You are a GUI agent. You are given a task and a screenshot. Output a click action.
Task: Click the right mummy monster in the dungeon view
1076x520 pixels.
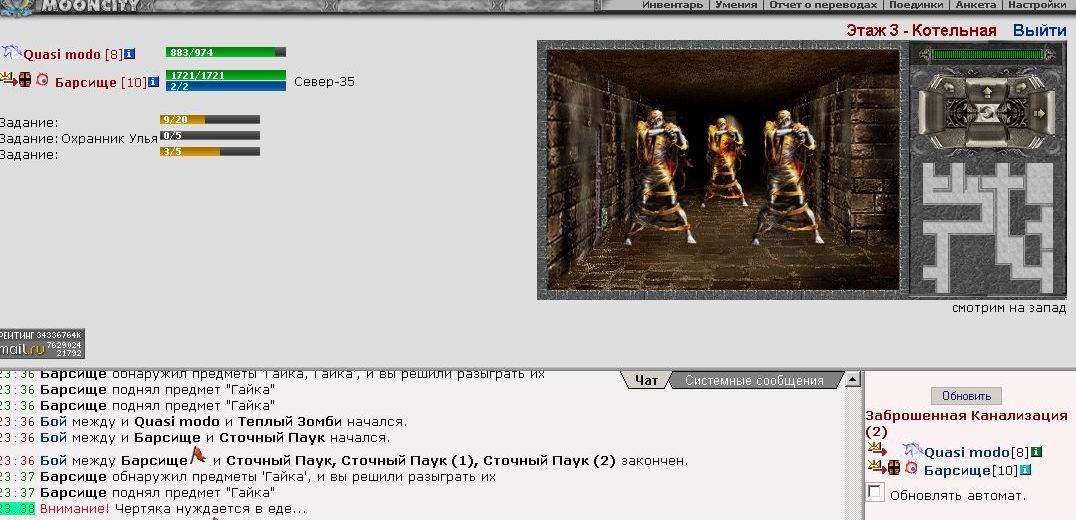pyautogui.click(x=789, y=177)
